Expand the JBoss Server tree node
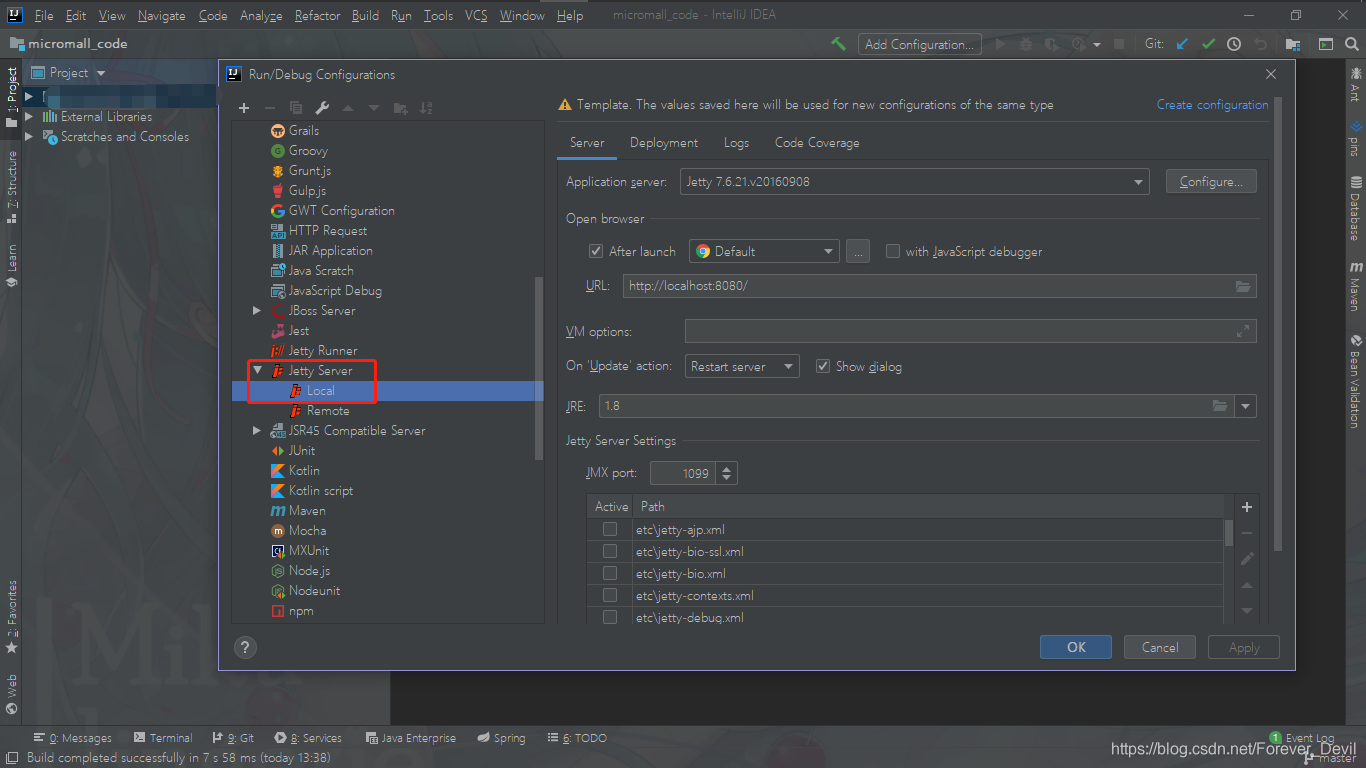 [257, 310]
